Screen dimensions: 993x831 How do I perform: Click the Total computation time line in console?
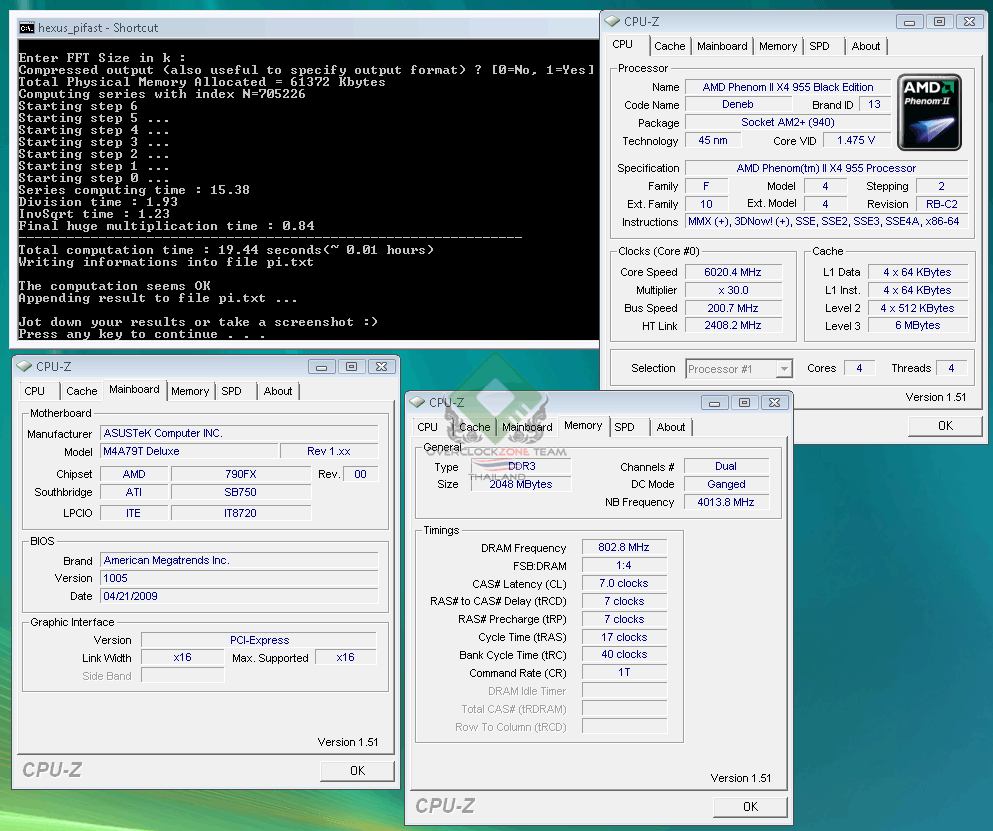pyautogui.click(x=226, y=250)
